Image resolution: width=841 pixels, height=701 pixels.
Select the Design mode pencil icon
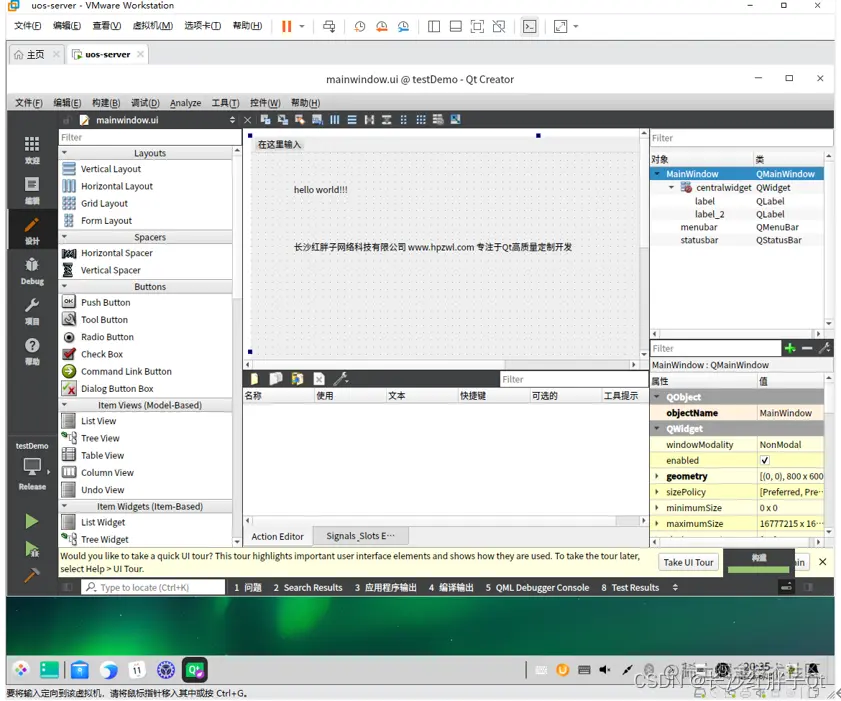32,231
